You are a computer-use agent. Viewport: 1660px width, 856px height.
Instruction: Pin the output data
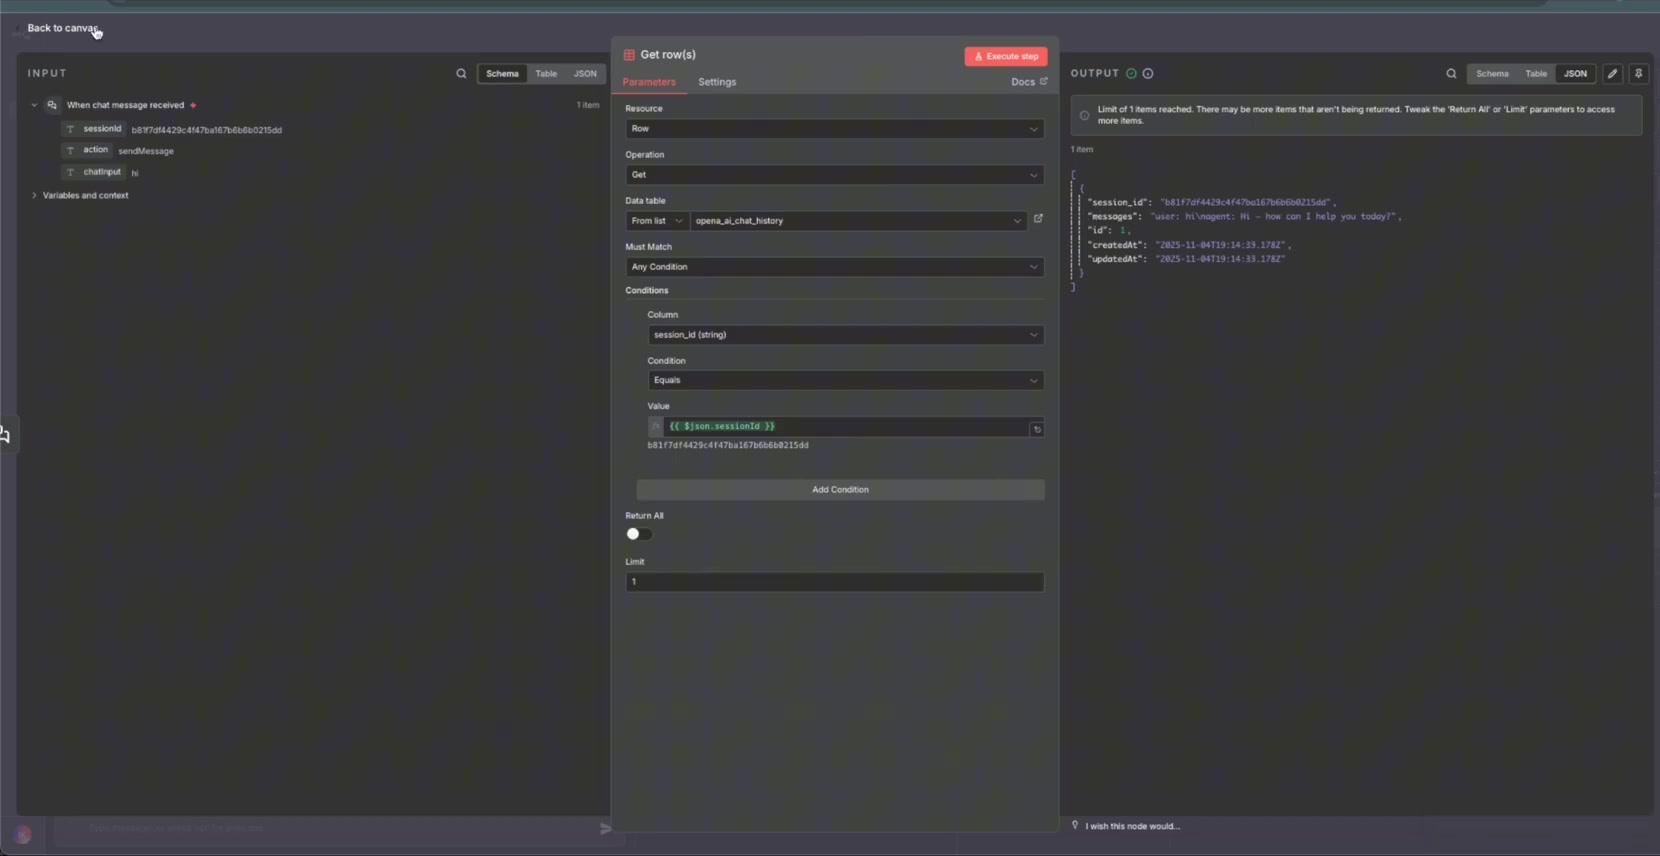pyautogui.click(x=1638, y=74)
